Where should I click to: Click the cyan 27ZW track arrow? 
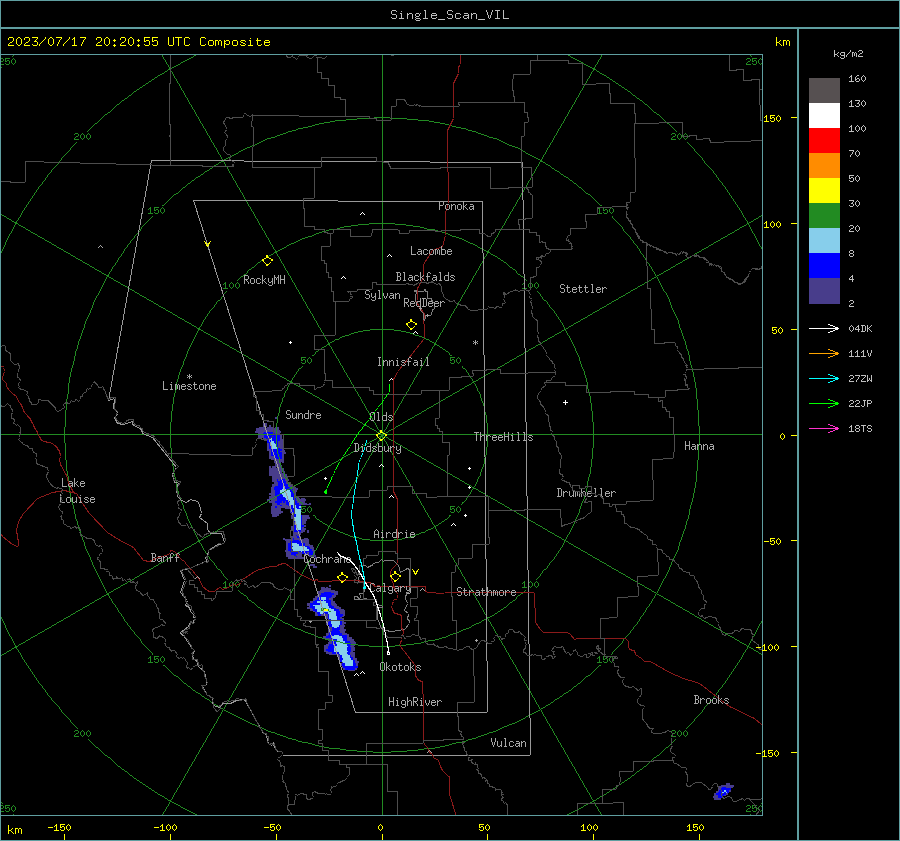824,378
